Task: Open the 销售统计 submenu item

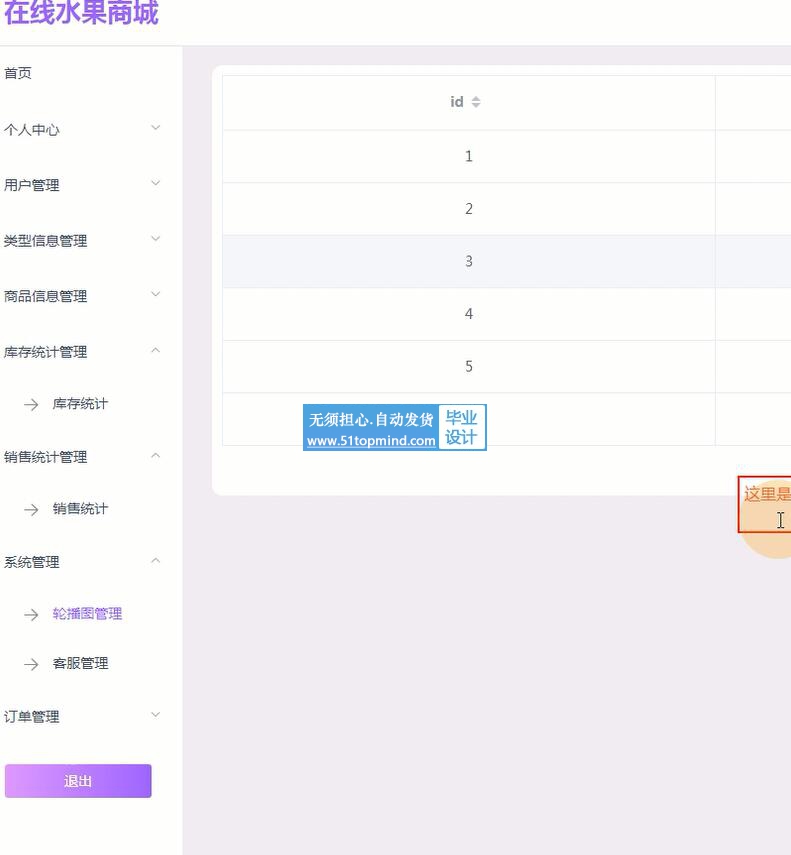Action: 80,509
